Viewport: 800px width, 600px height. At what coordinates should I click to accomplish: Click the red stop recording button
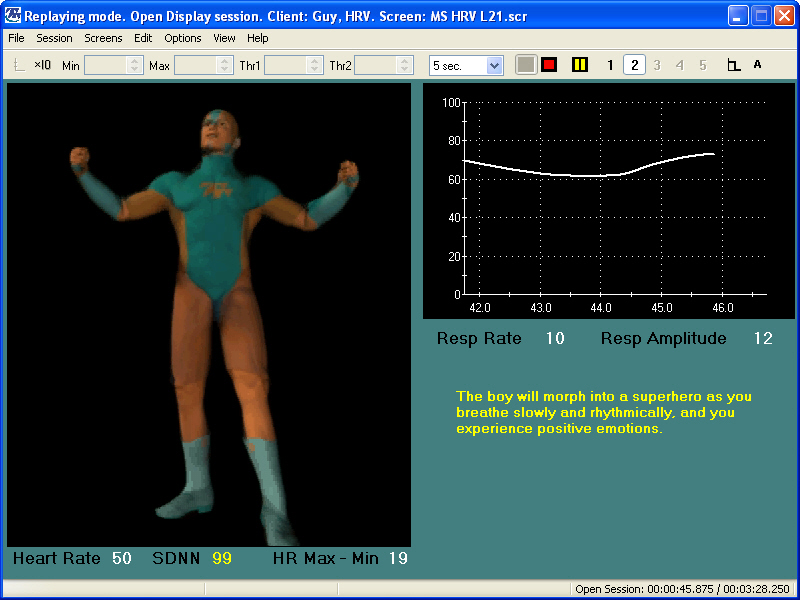pyautogui.click(x=549, y=65)
